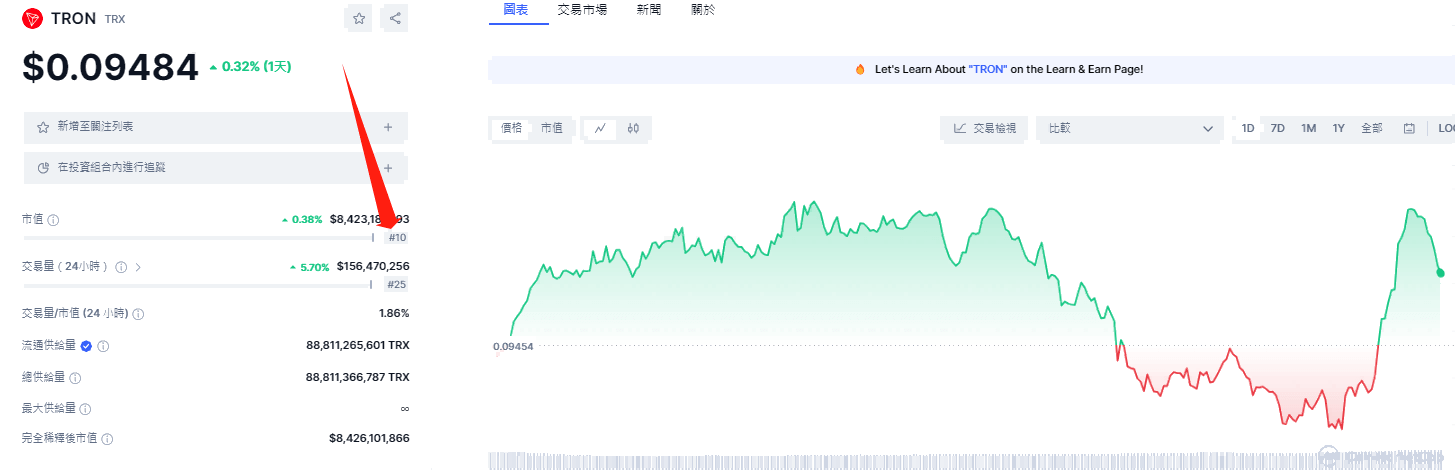The width and height of the screenshot is (1455, 470).
Task: Click the star icon next to TRON
Action: tap(359, 18)
